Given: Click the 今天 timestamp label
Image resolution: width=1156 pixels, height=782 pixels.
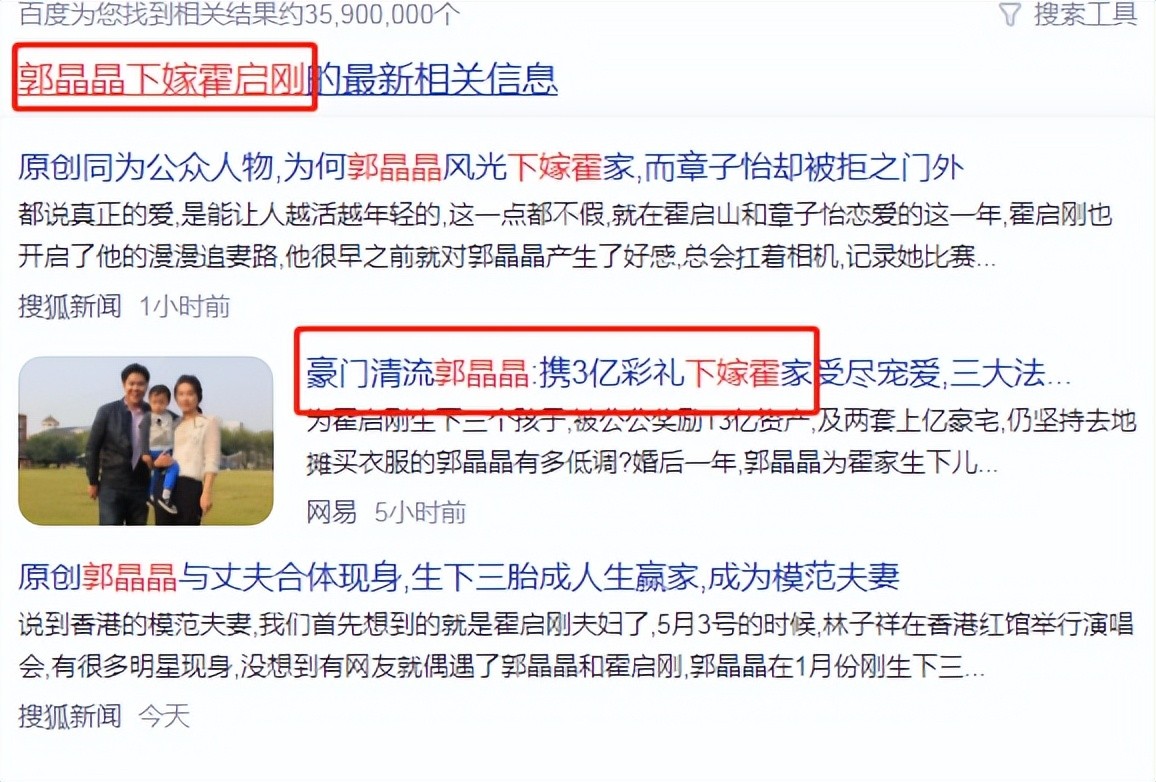Looking at the screenshot, I should coord(164,716).
